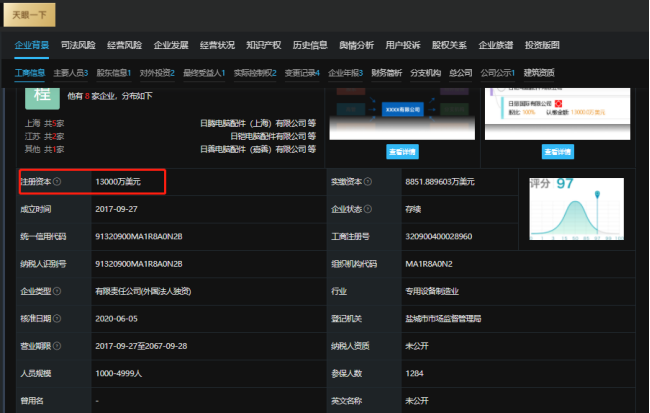
Task: Open the 股权关系 tab
Action: tap(449, 45)
